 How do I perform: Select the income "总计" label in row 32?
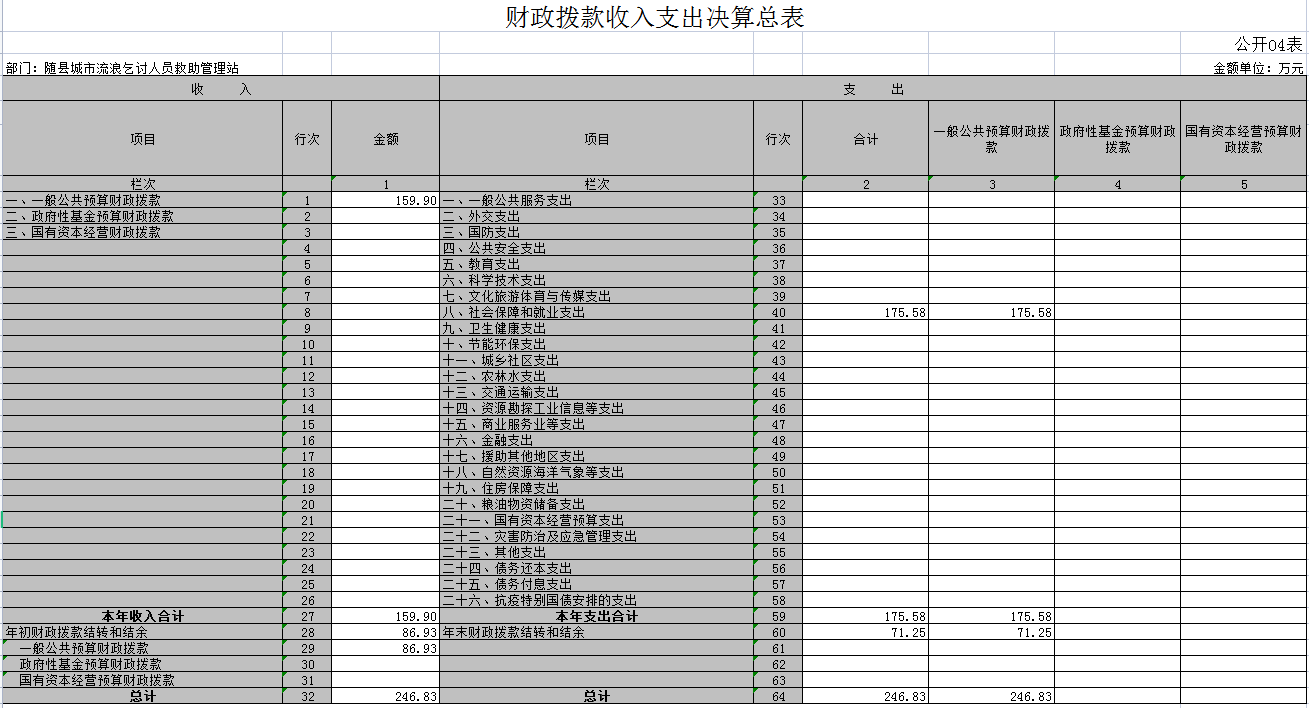(142, 696)
